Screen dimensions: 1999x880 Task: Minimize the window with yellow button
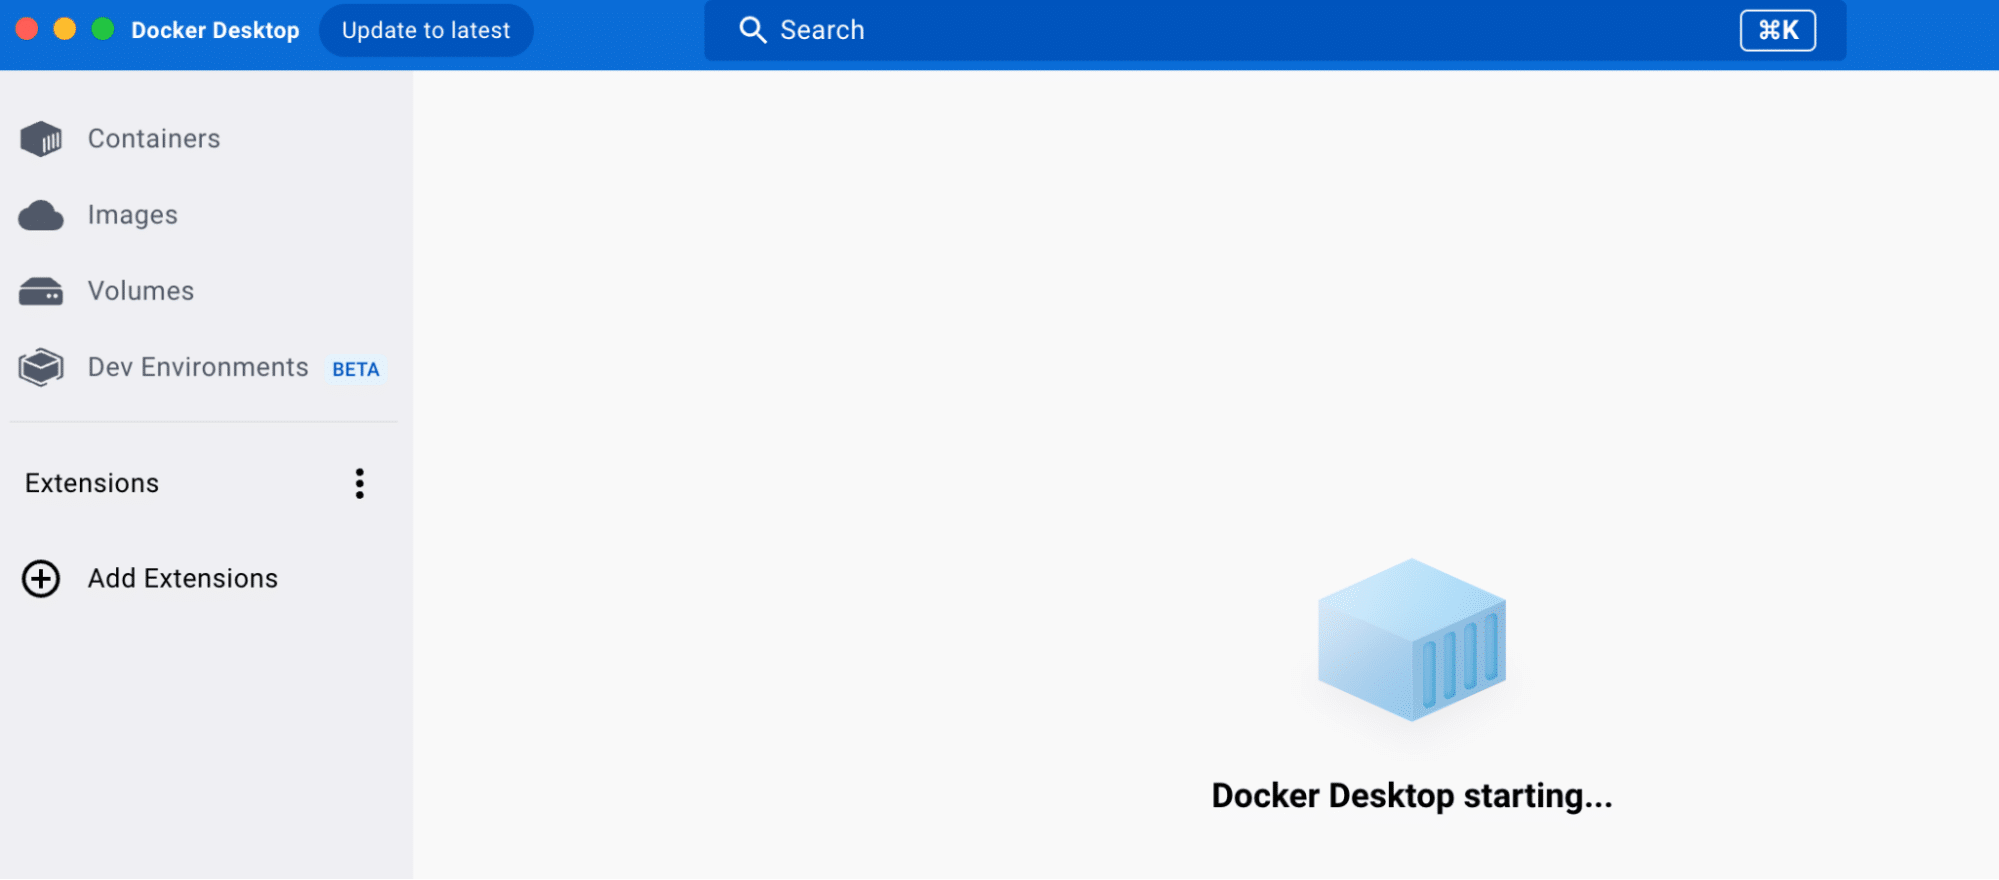(x=65, y=29)
